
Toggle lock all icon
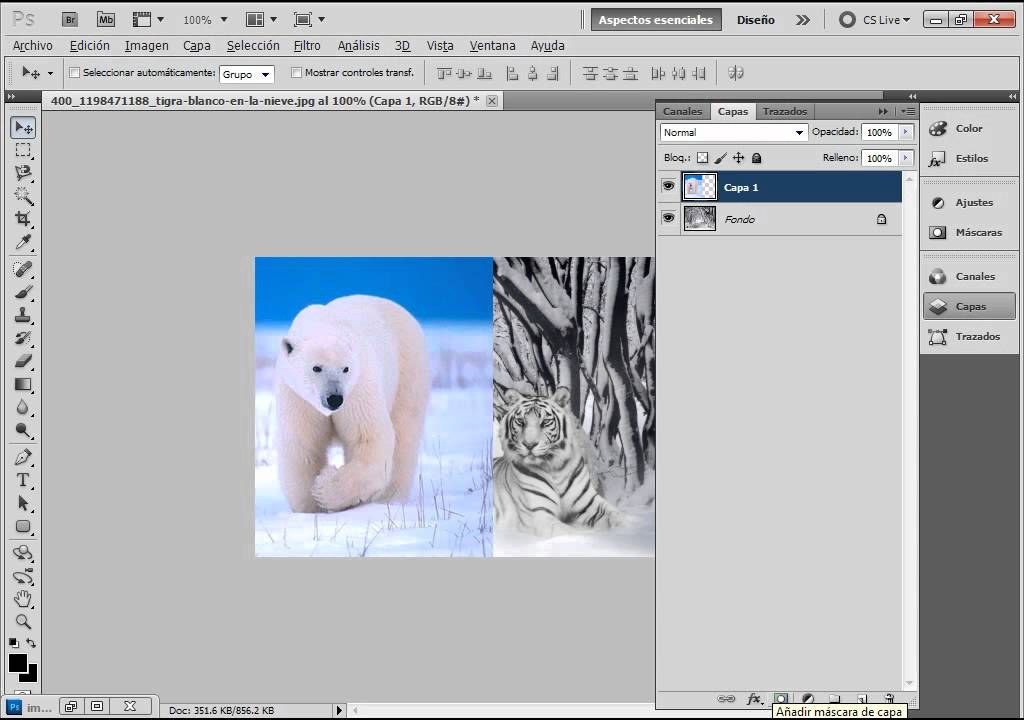[756, 157]
